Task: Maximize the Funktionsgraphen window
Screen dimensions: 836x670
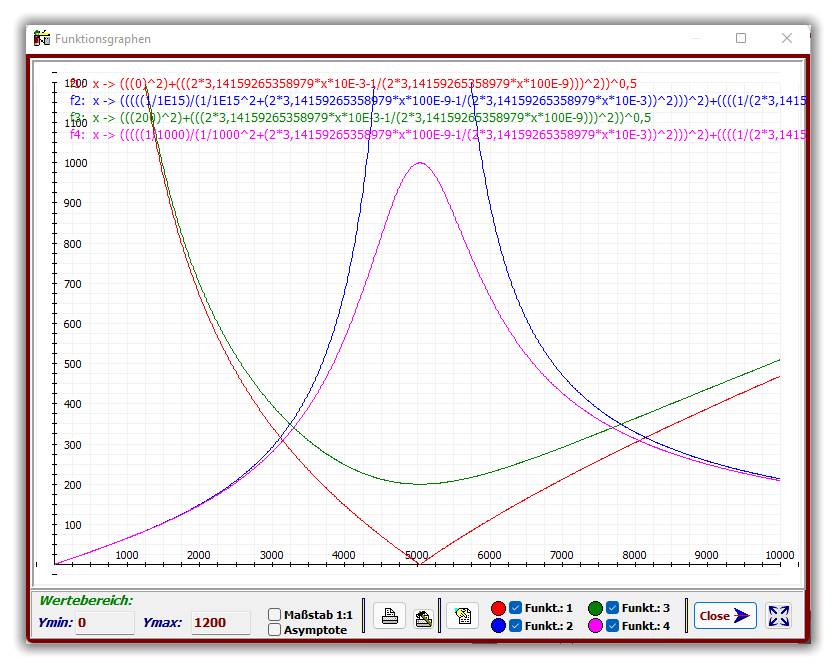Action: 741,38
